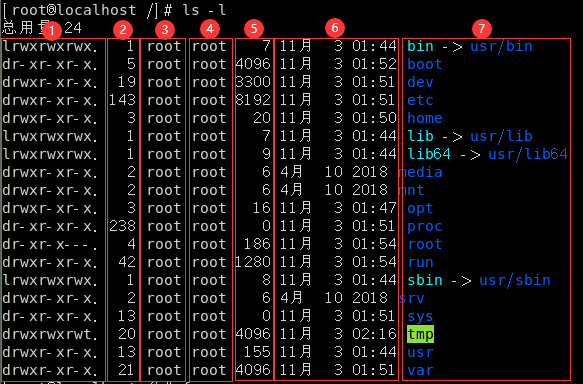The width and height of the screenshot is (583, 384).
Task: Click the month "11月" in the var row
Action: (x=296, y=370)
